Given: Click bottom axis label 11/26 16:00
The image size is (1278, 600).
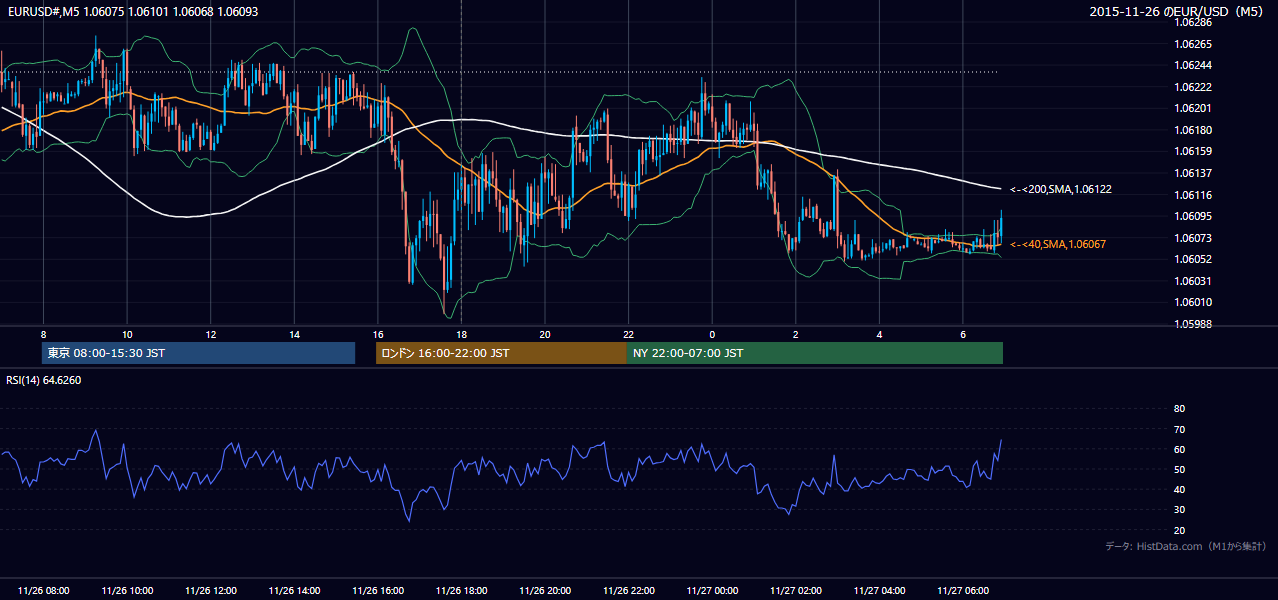Looking at the screenshot, I should (x=378, y=591).
